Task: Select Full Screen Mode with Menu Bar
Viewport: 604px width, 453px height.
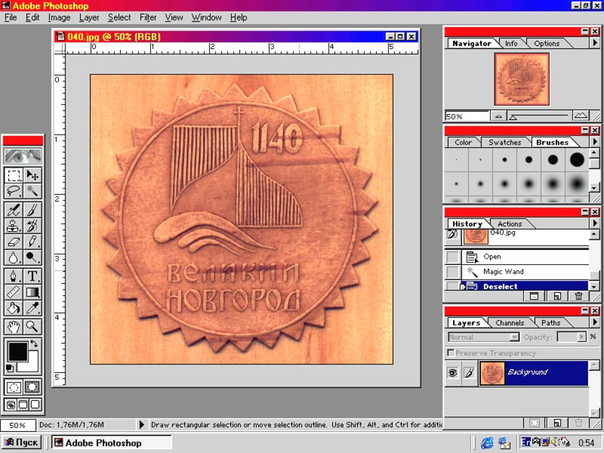Action: point(23,404)
